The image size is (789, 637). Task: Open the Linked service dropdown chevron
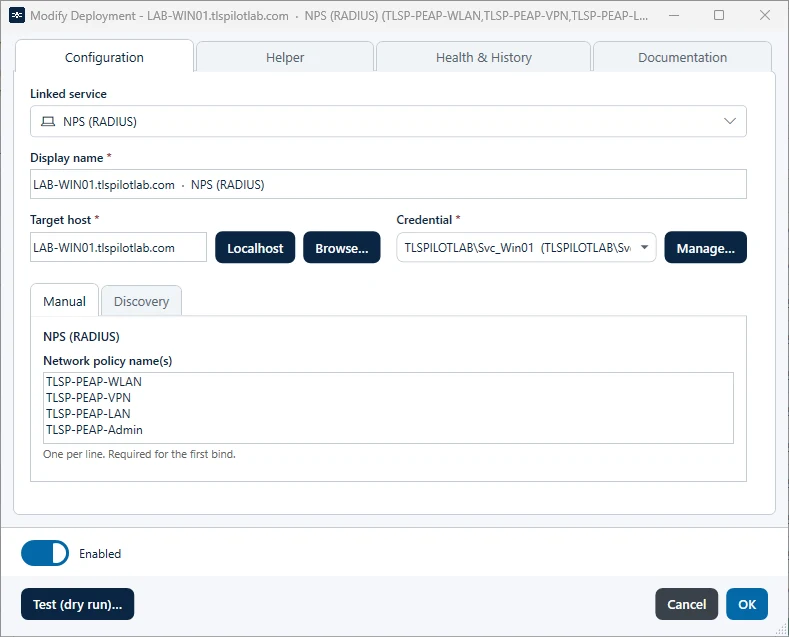[730, 121]
